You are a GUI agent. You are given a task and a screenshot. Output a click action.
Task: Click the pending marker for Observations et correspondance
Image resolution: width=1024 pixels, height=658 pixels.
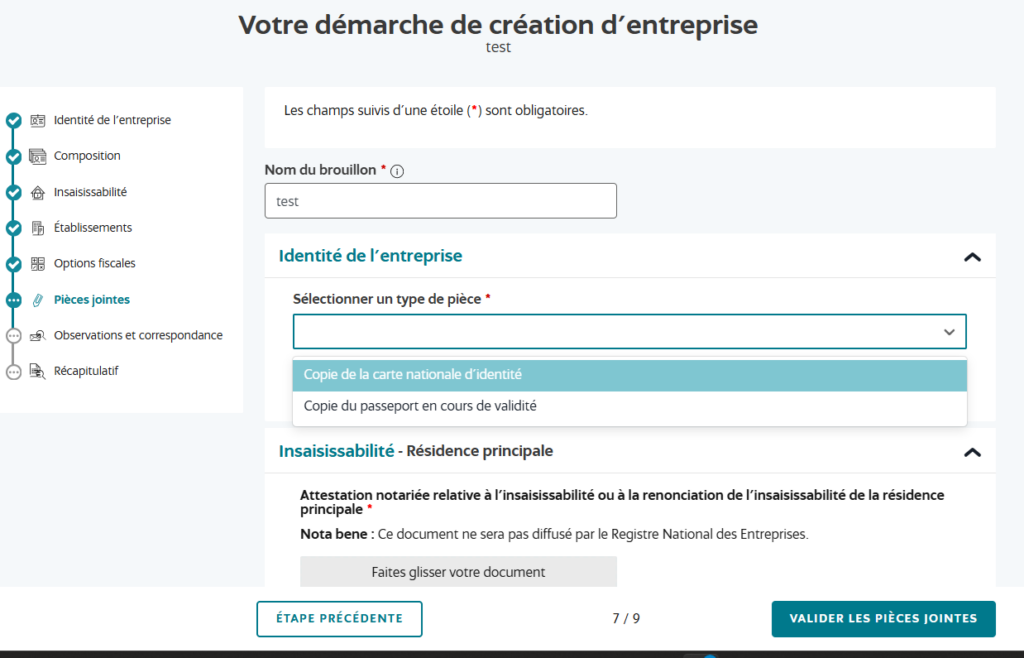[x=14, y=336]
